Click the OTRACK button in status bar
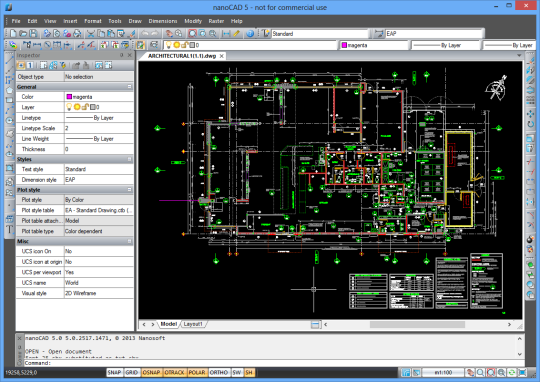This screenshot has height=382, width=540. pos(175,372)
